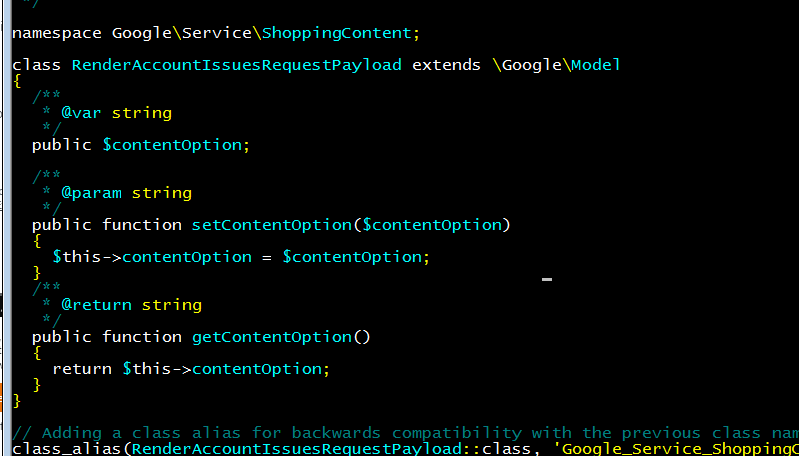Viewport: 799px width, 456px height.
Task: Click the @var string annotation
Action: pyautogui.click(x=117, y=113)
